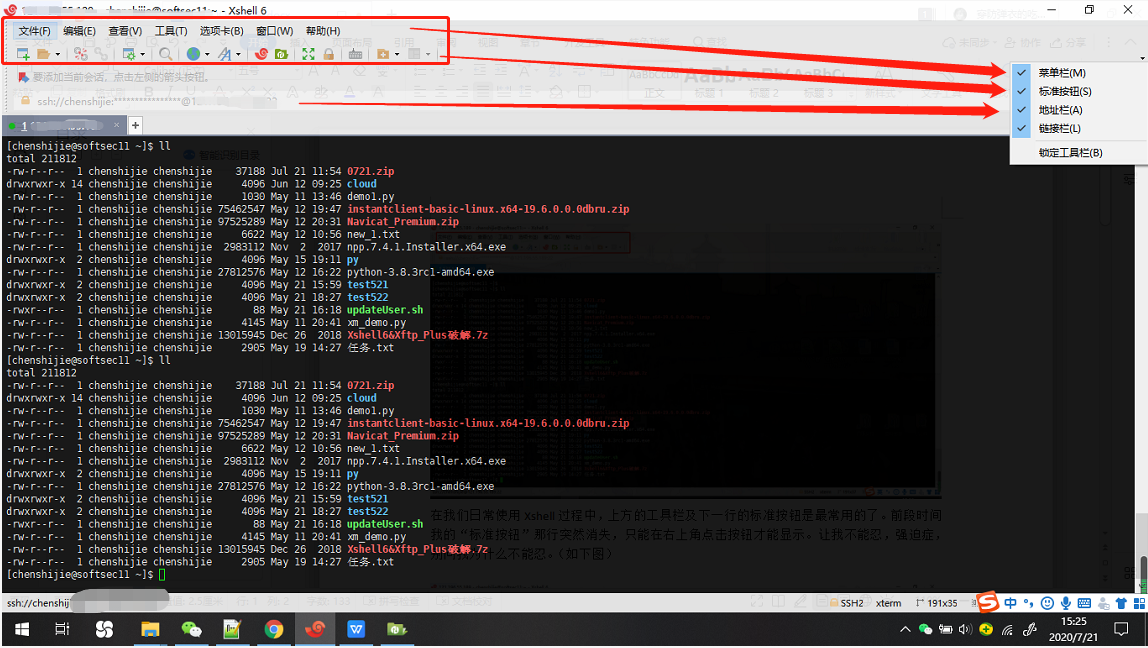Click the Sogou microphone voice input icon
The image size is (1148, 648).
1066,603
